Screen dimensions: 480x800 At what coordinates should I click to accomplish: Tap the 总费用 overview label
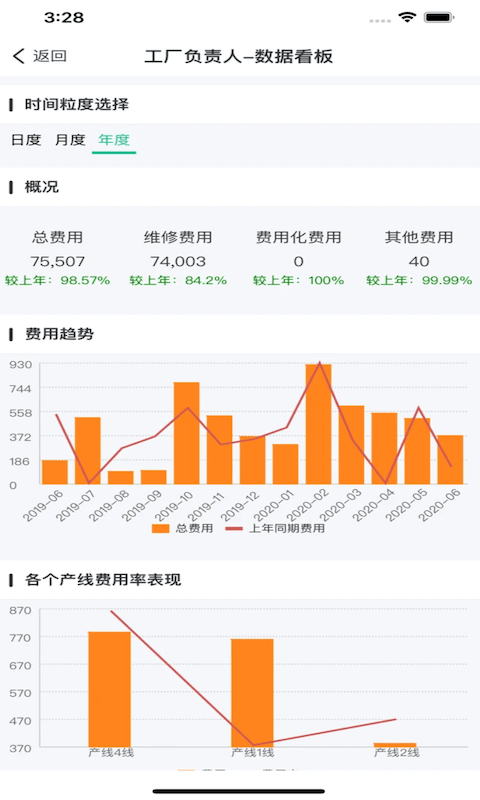[58, 237]
